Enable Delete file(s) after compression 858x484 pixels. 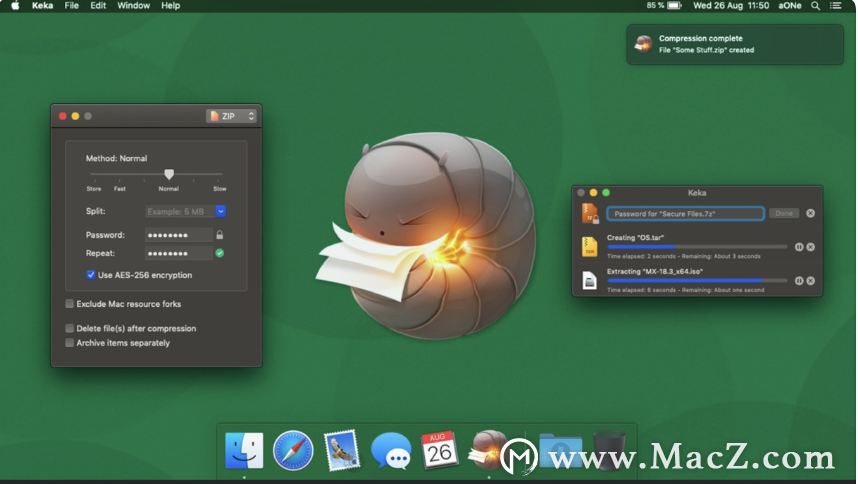[x=69, y=328]
